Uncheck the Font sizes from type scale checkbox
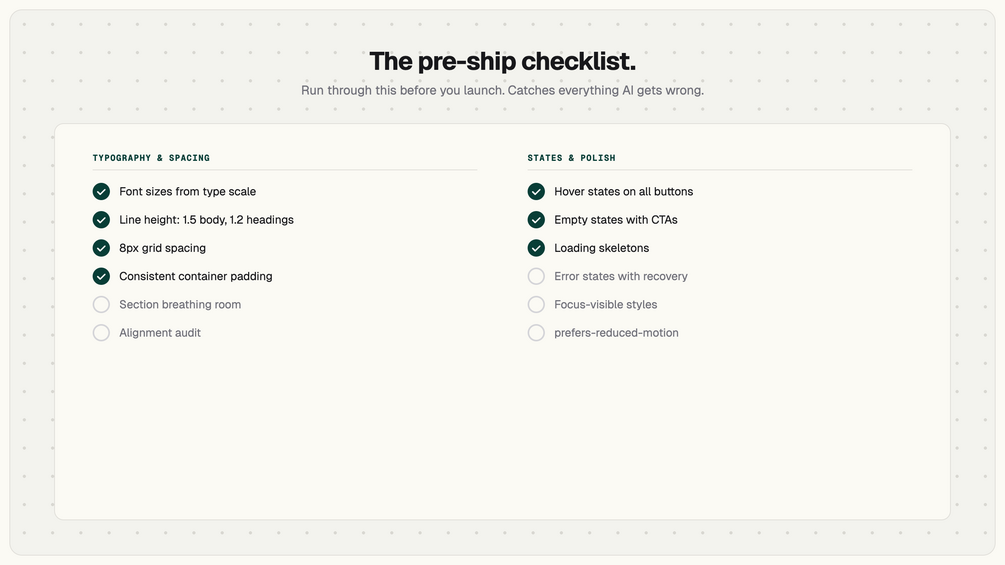 tap(101, 192)
